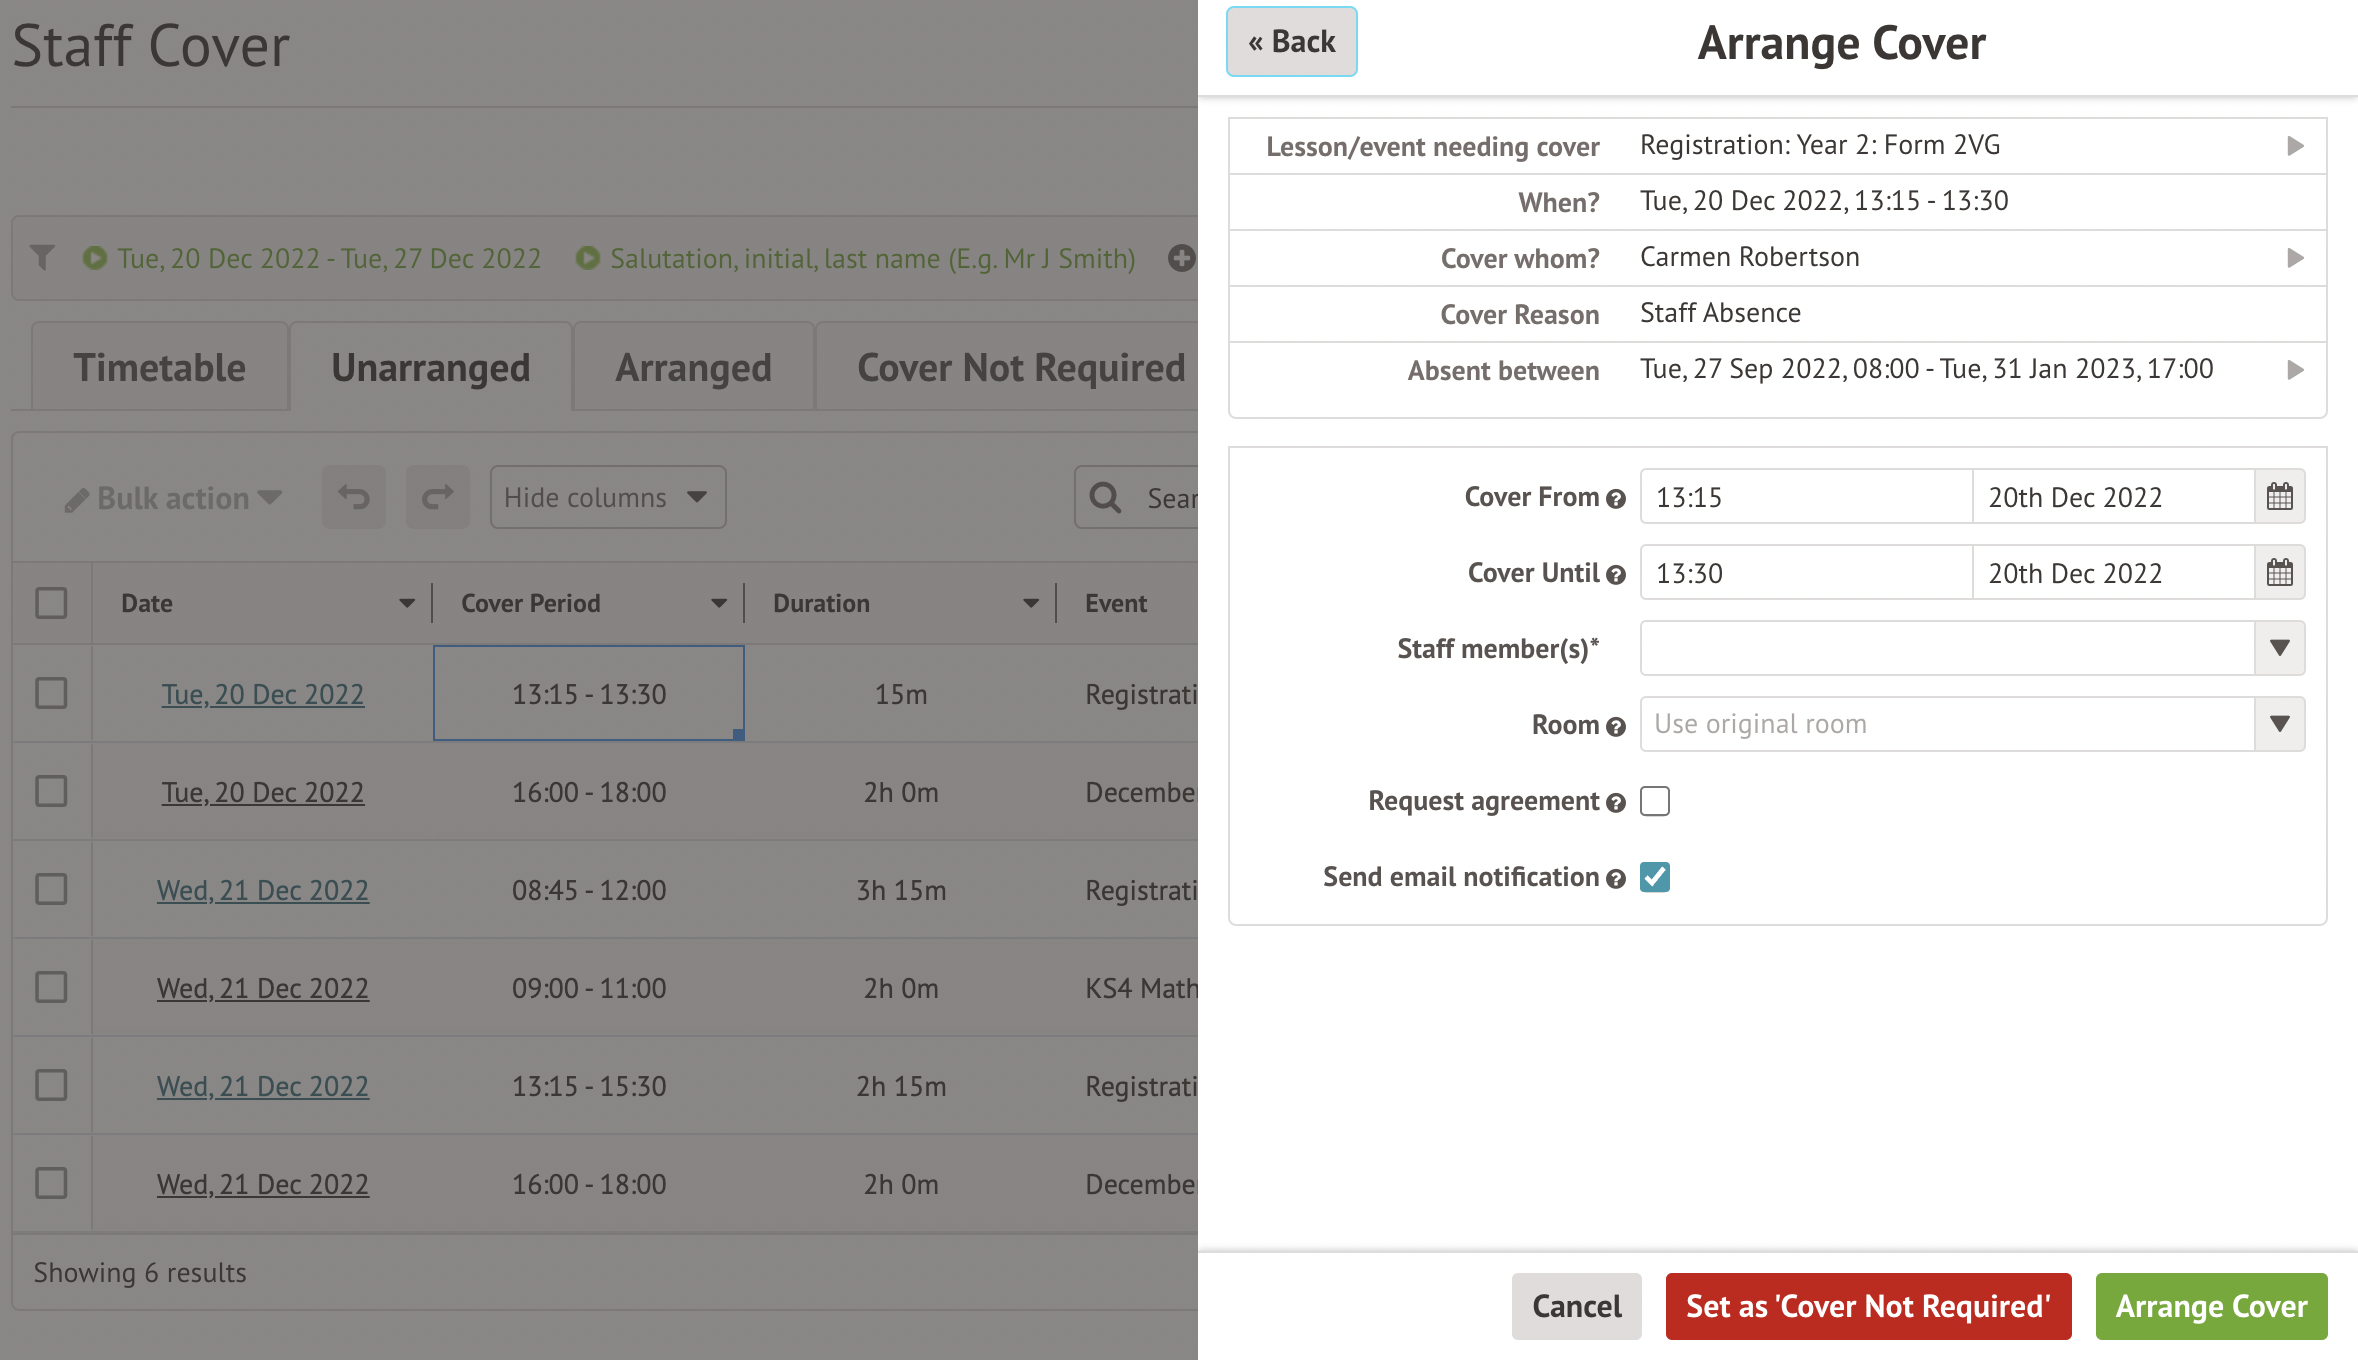The width and height of the screenshot is (2358, 1360).
Task: Click help icon next to Room label
Action: pos(1615,727)
